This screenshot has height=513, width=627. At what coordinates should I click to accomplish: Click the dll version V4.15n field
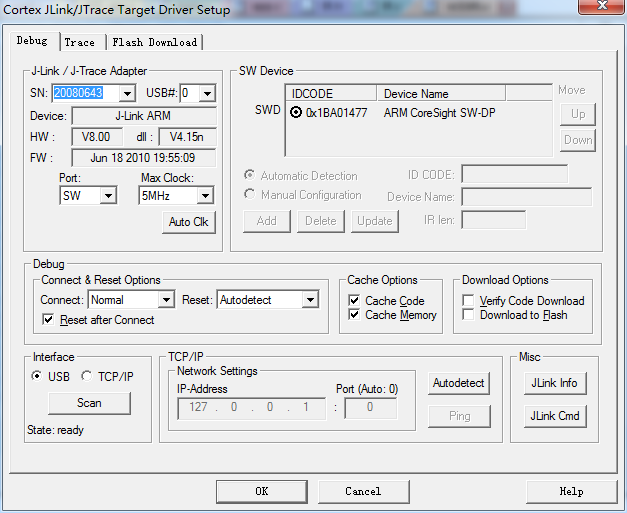(187, 137)
